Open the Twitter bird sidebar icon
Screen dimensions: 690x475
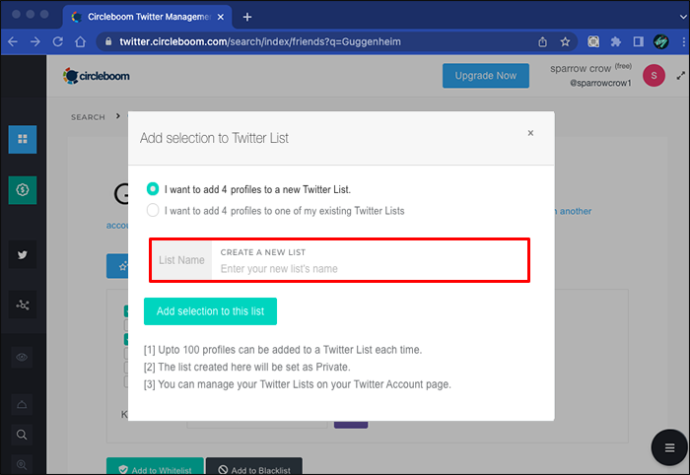(x=22, y=254)
